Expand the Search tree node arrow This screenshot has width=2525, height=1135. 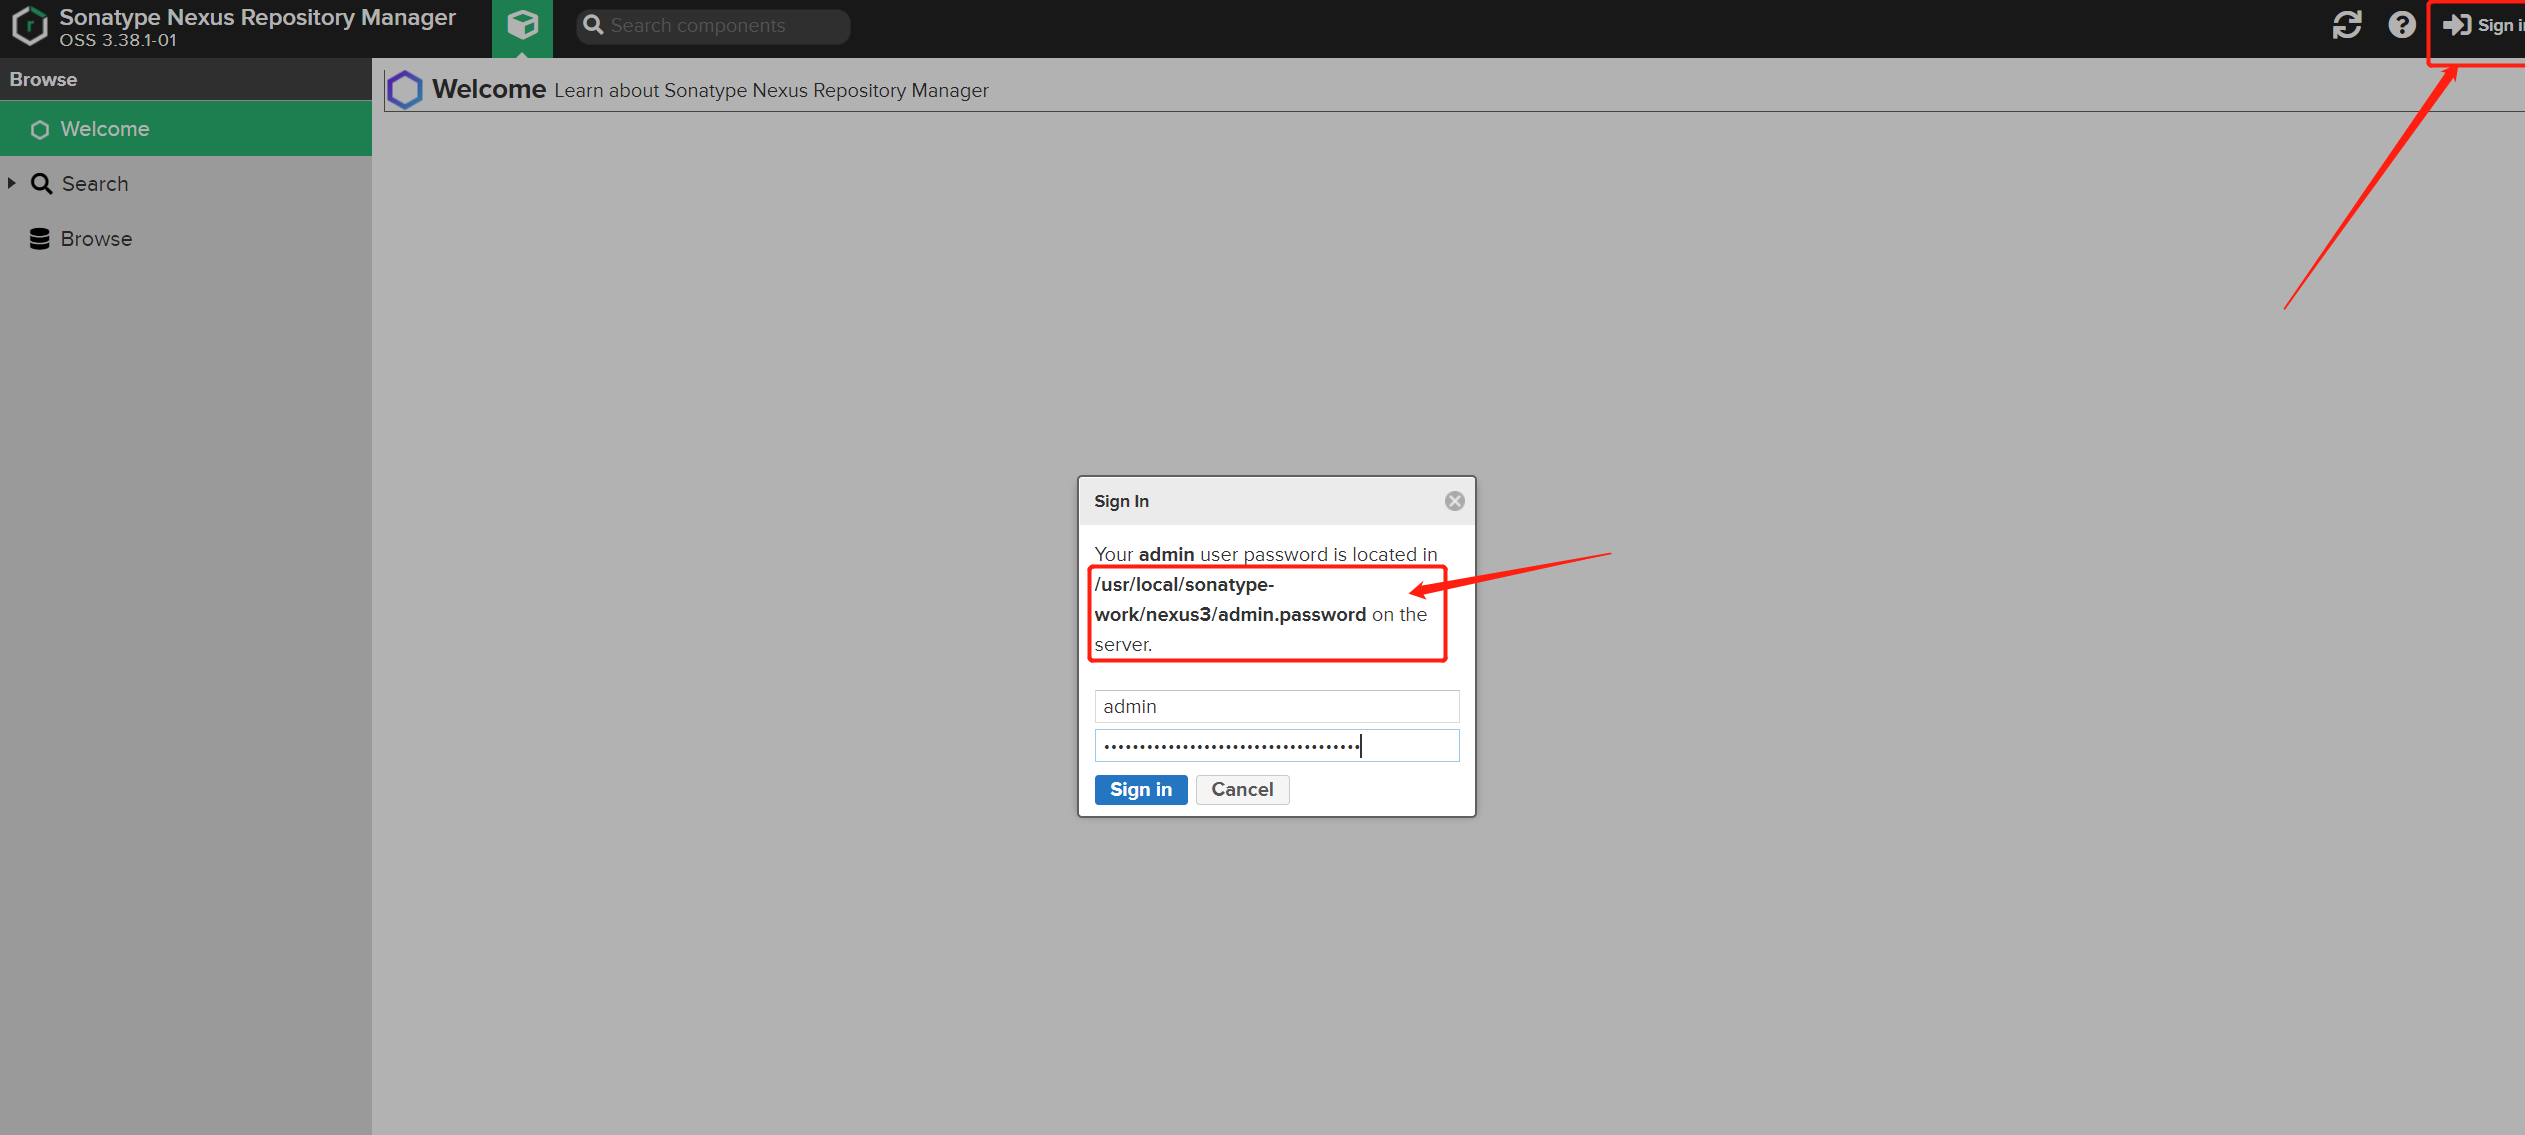click(x=12, y=183)
